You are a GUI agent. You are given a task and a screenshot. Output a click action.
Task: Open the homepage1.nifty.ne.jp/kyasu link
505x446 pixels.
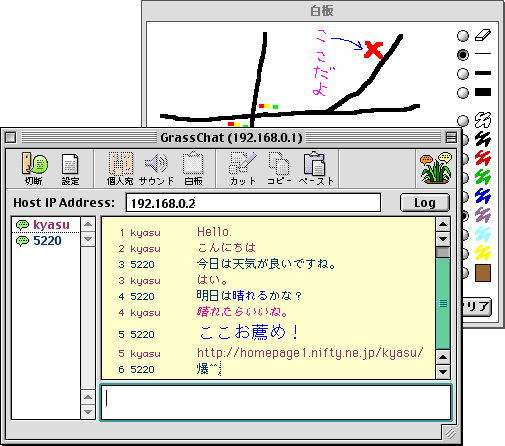(x=310, y=353)
